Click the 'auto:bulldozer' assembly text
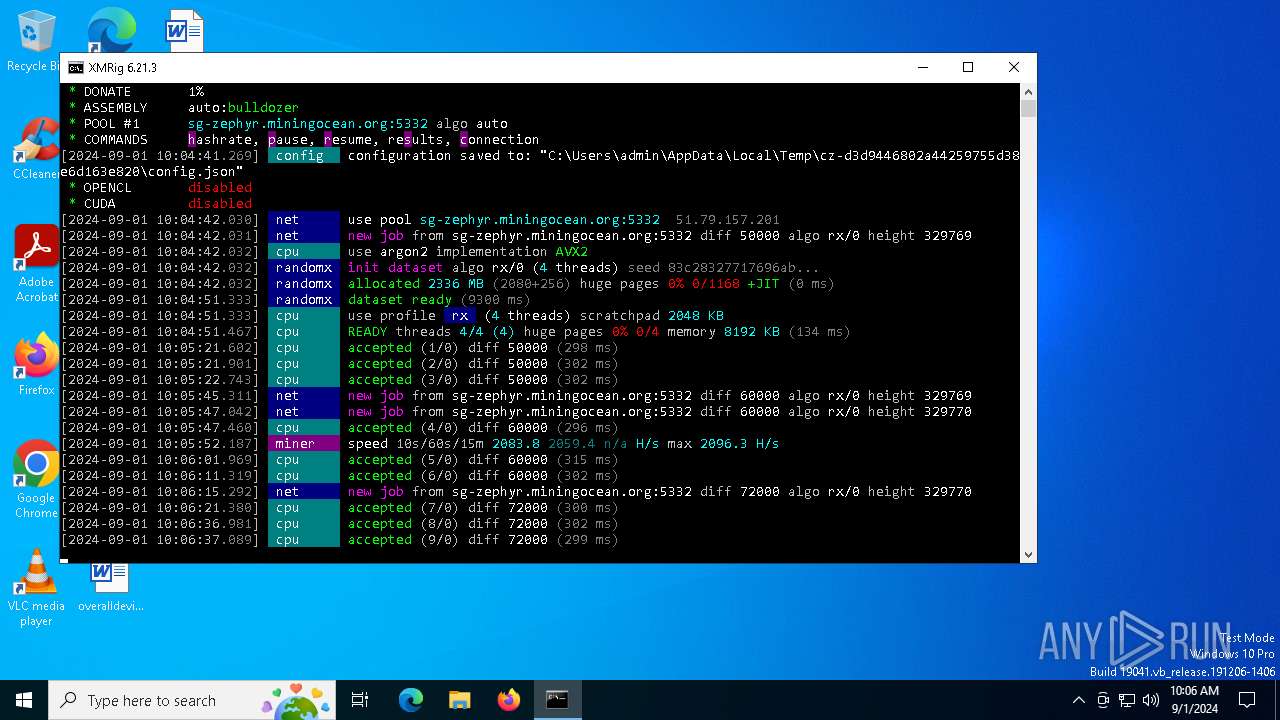1280x720 pixels. (243, 108)
